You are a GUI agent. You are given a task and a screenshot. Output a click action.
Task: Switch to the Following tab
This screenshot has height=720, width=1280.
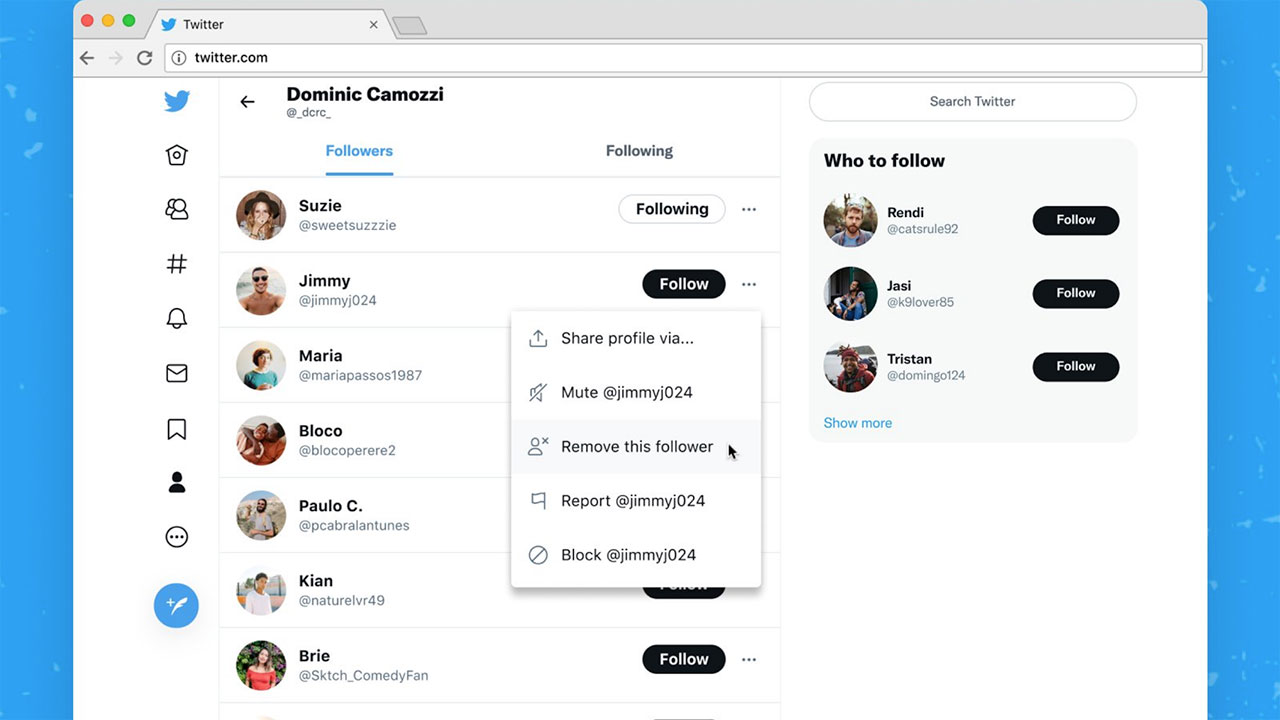click(x=639, y=151)
